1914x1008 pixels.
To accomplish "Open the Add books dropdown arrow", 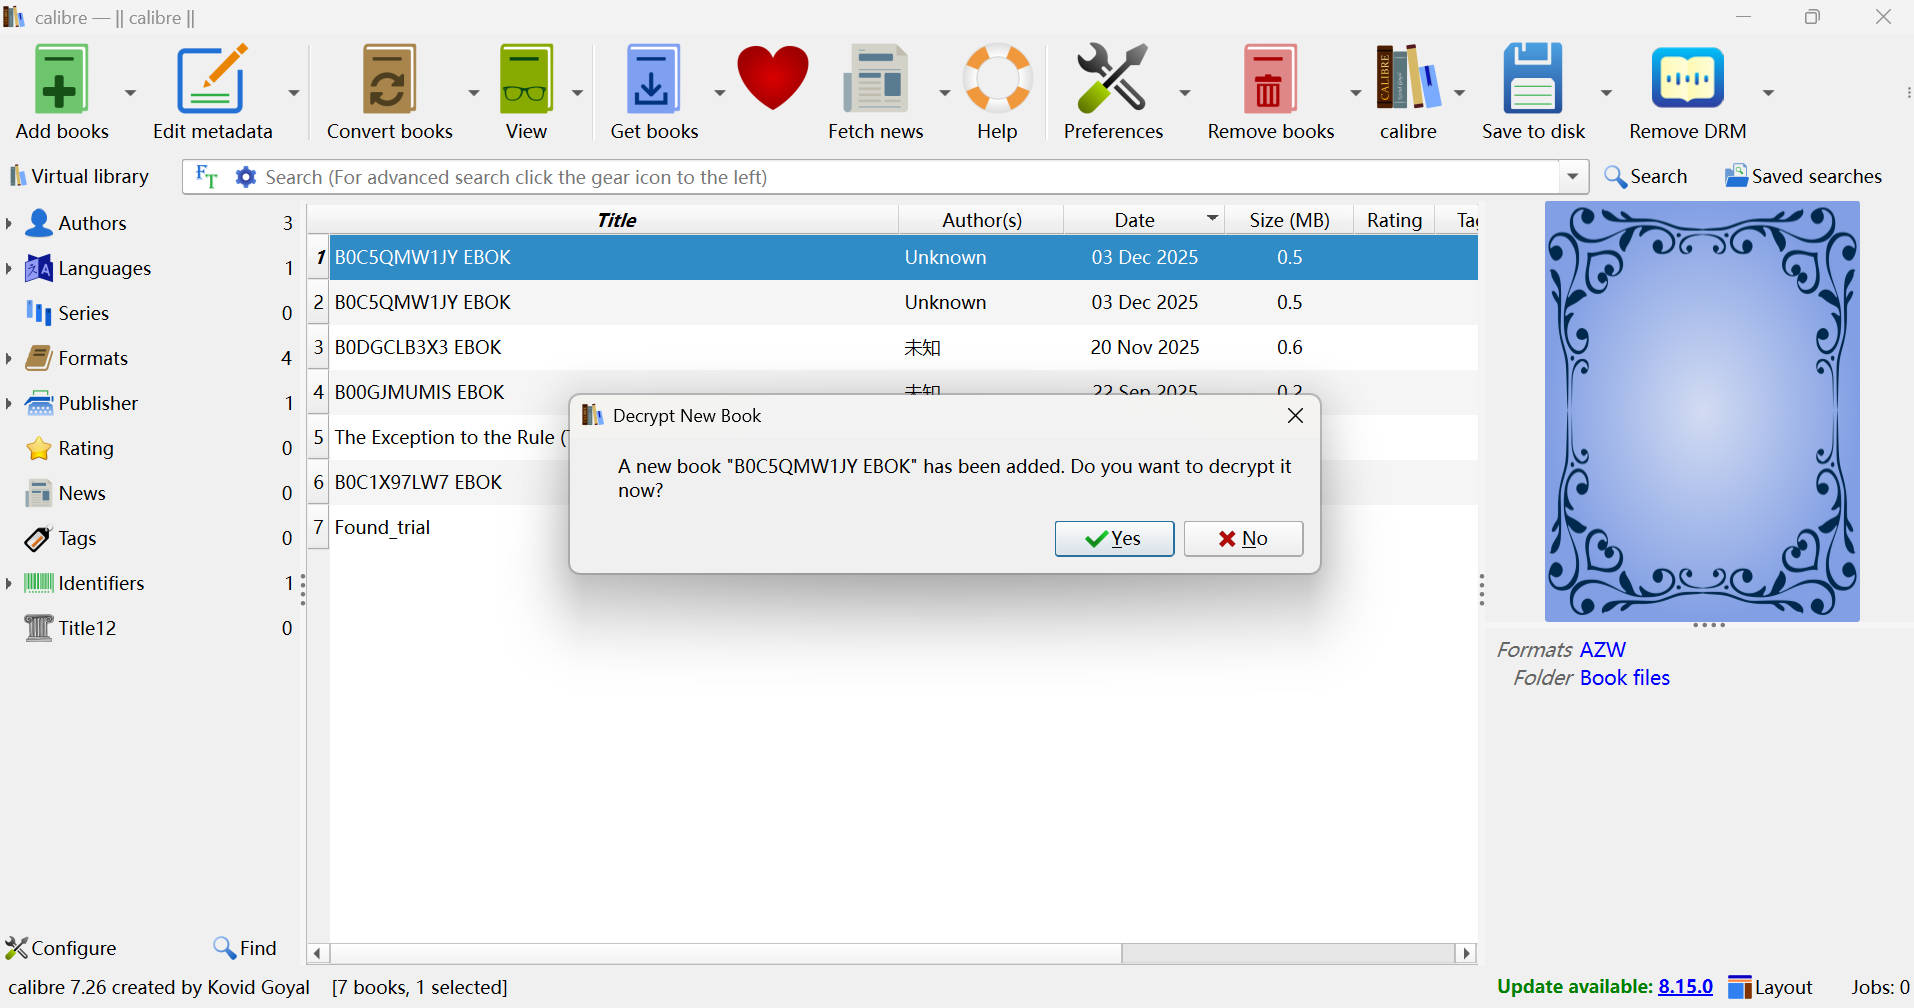I will 130,92.
